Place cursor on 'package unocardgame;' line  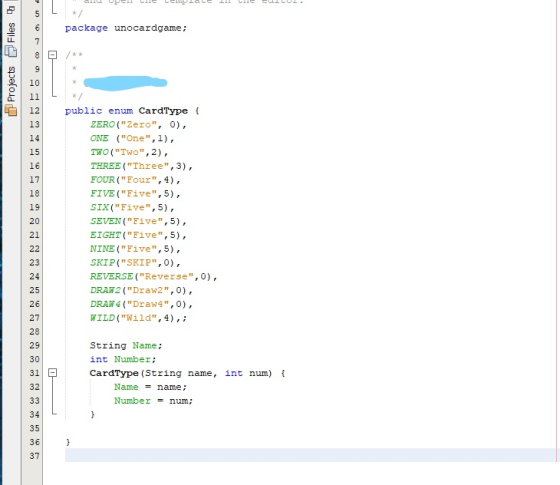tap(126, 28)
